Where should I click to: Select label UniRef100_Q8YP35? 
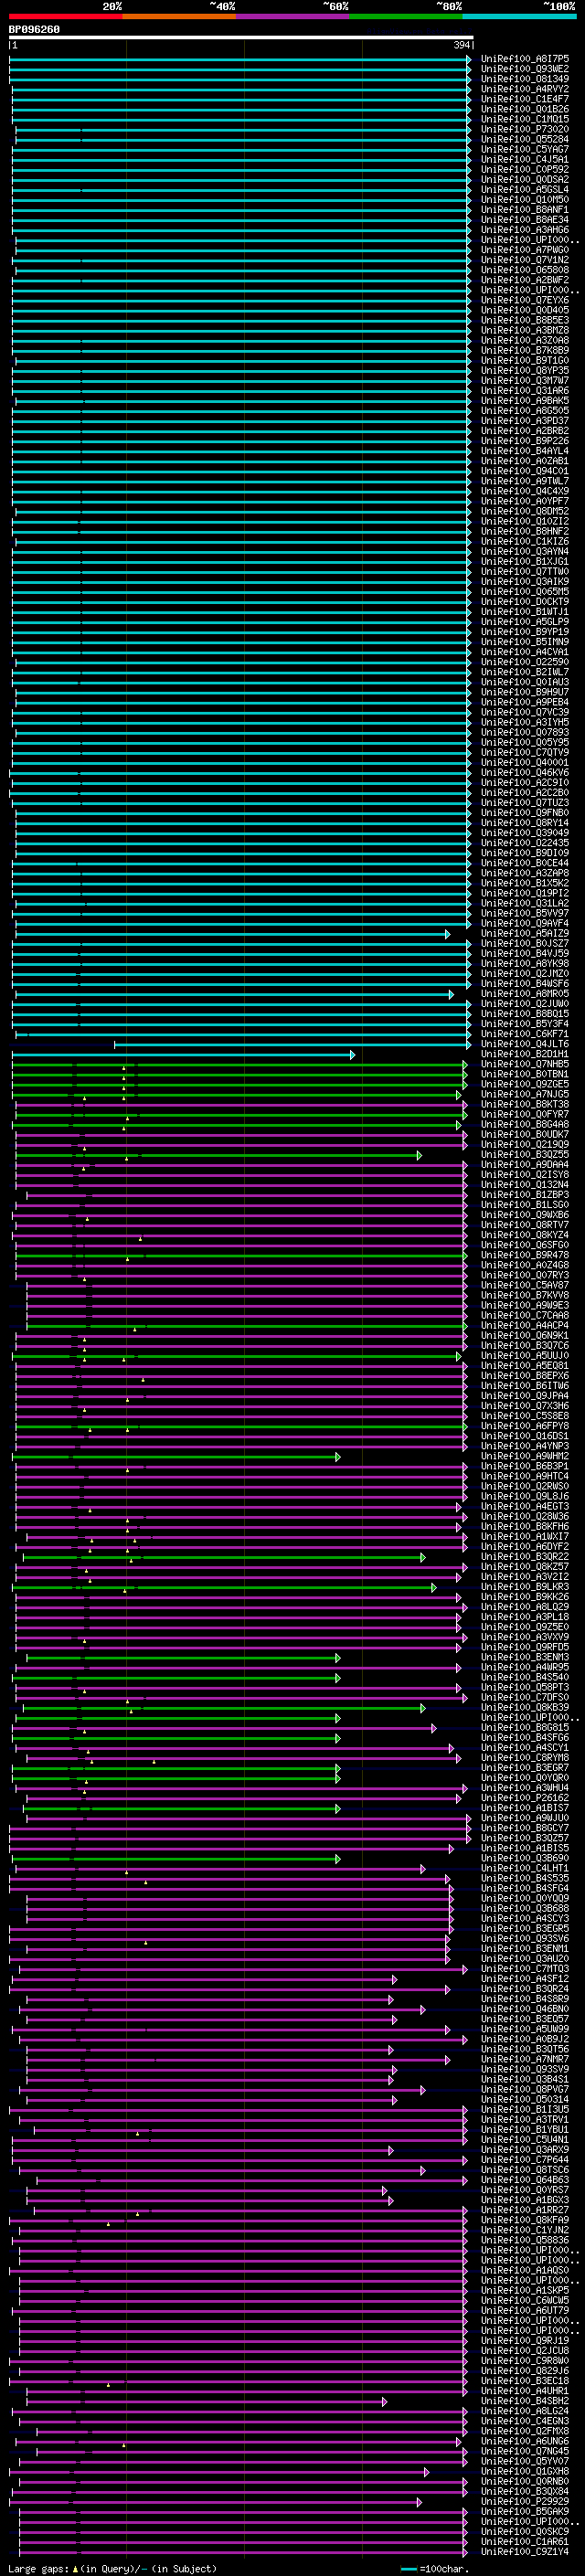click(x=525, y=370)
